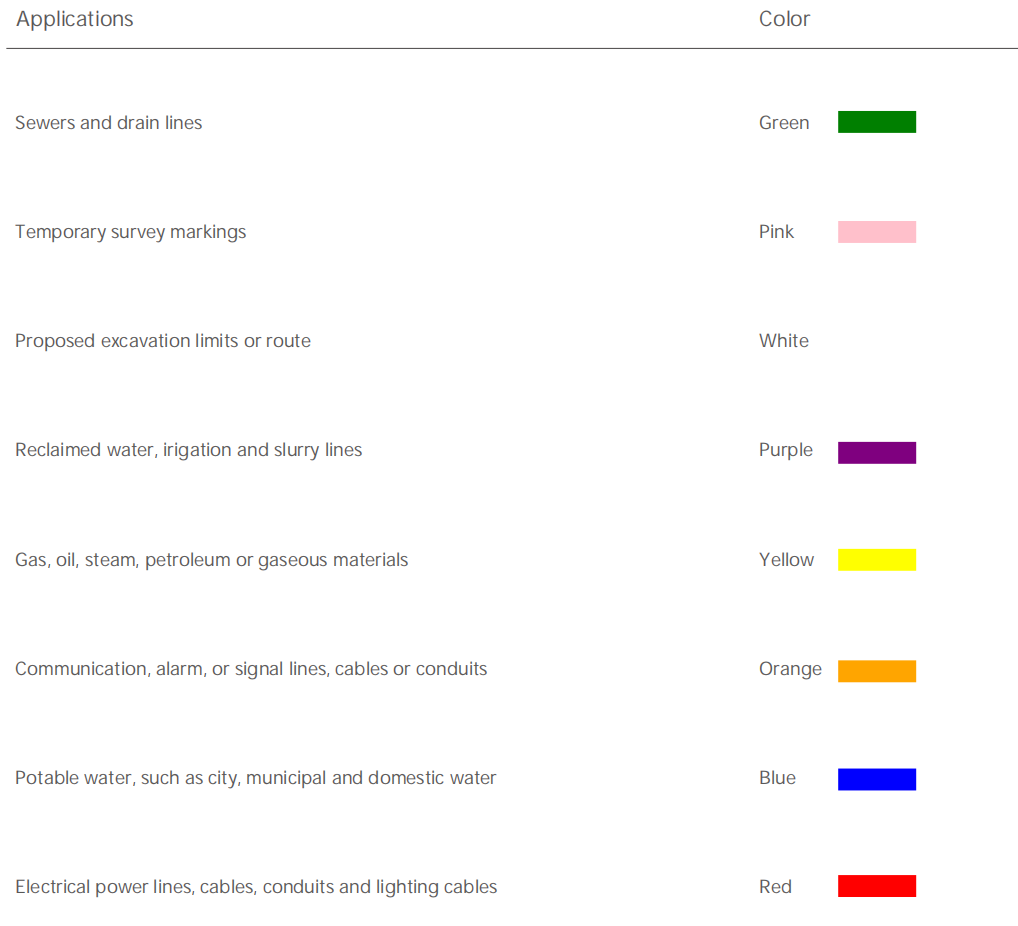Select the Sewers and drain lines row
Viewport: 1018px width, 926px height.
pyautogui.click(x=109, y=123)
